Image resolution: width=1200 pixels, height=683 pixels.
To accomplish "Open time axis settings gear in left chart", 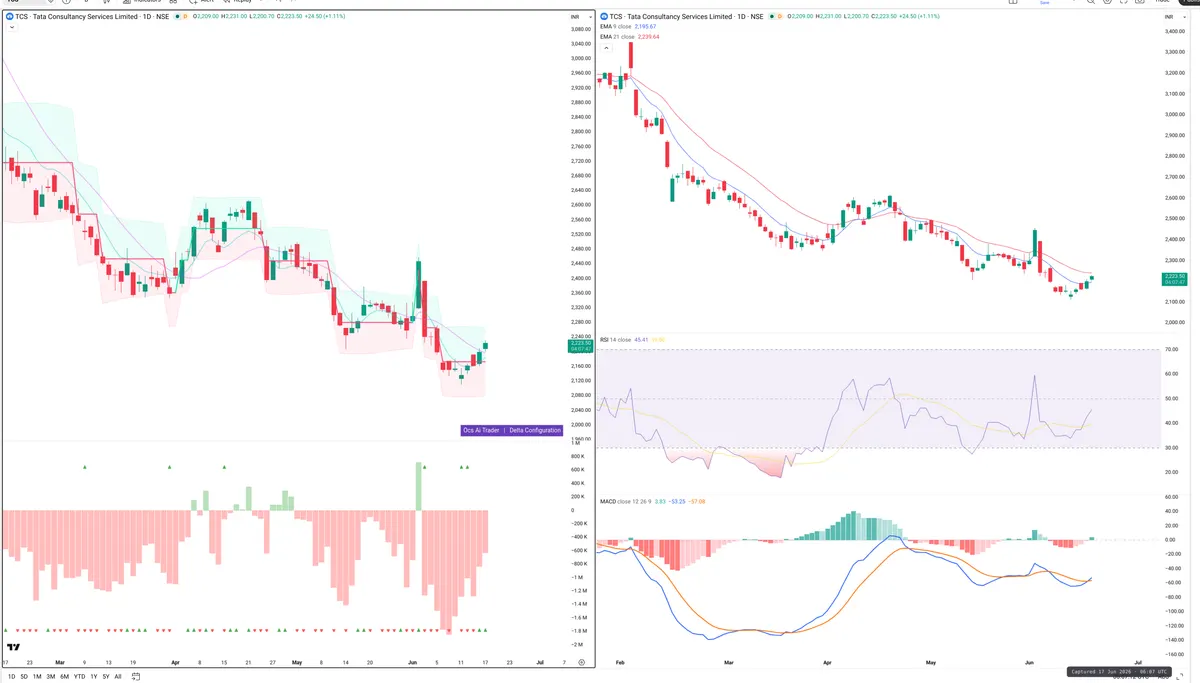I will 581,662.
